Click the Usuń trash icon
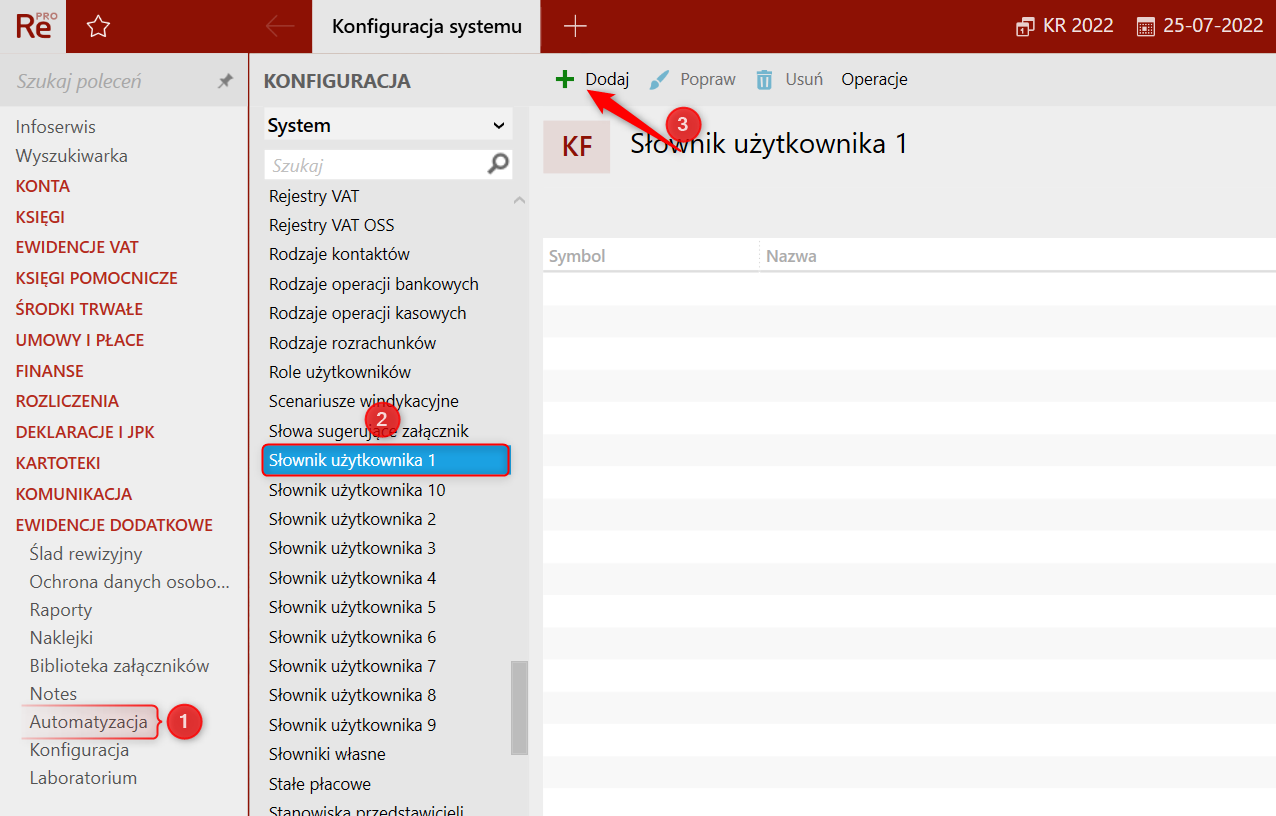This screenshot has height=816, width=1276. 764,80
